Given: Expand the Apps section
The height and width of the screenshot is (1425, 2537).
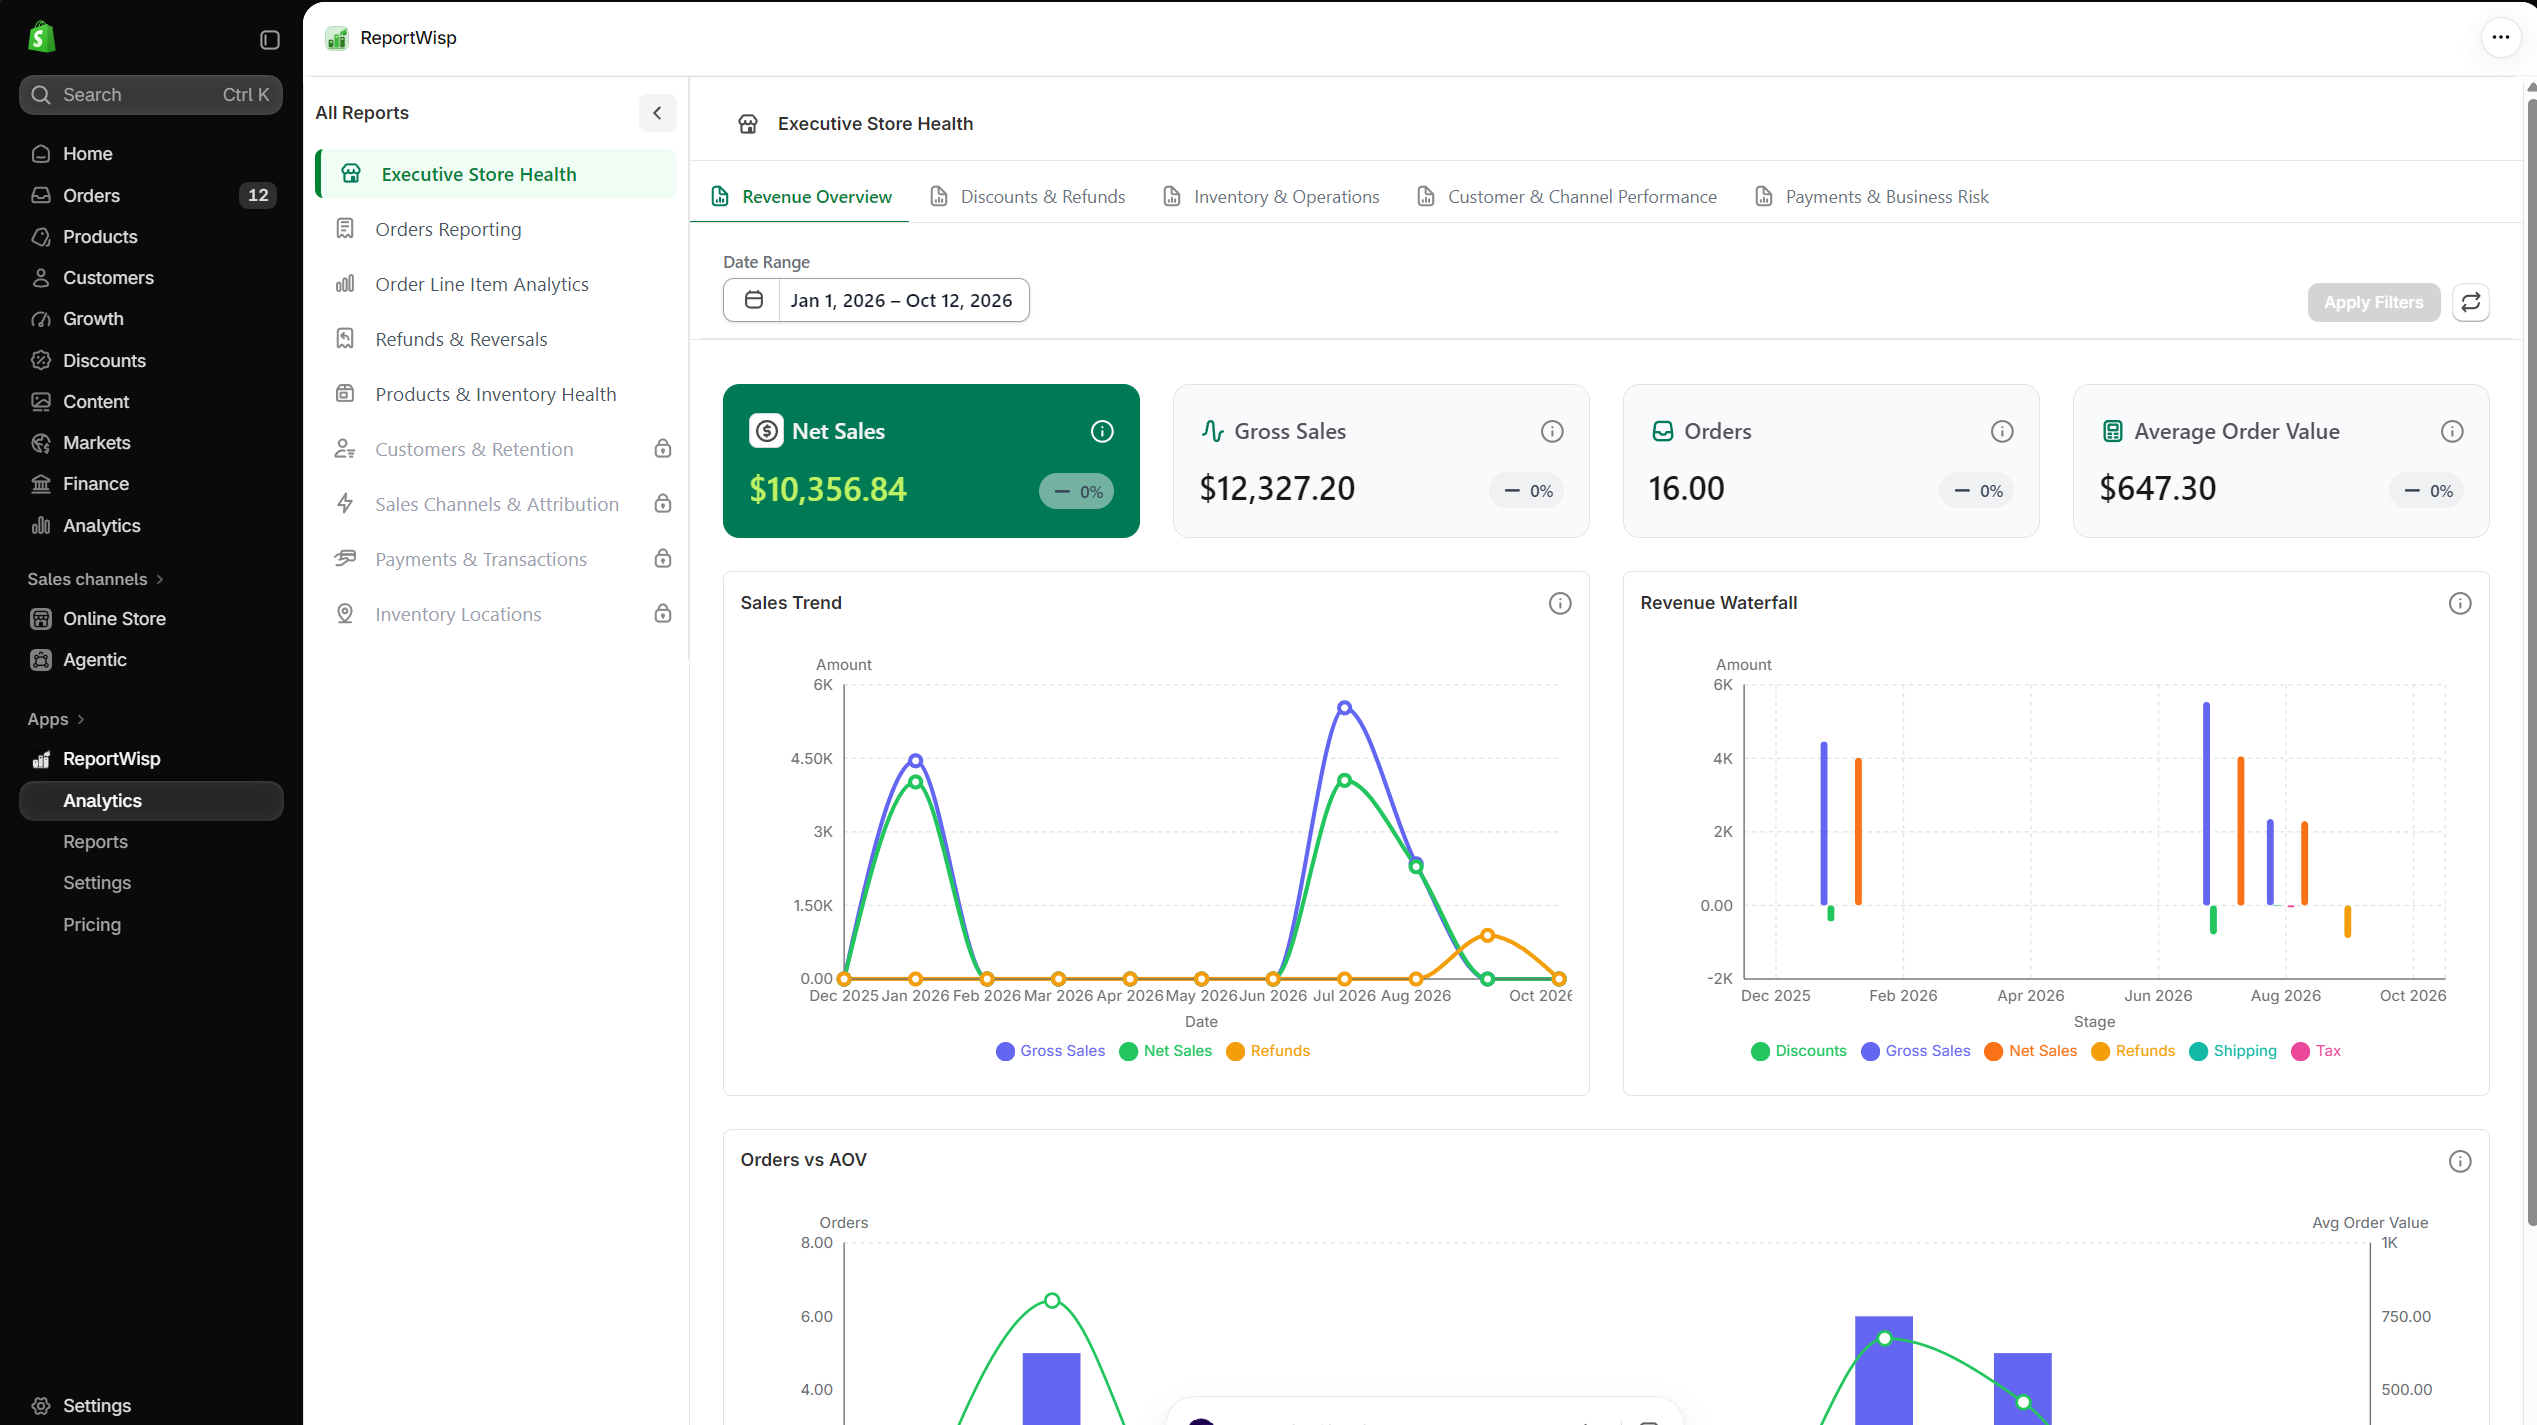Looking at the screenshot, I should pos(56,719).
